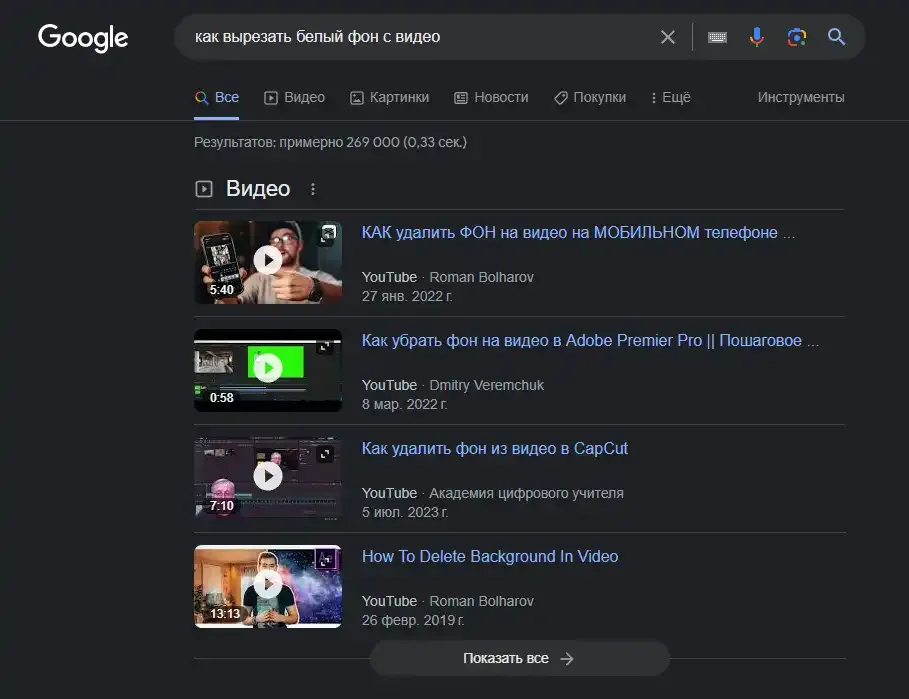Play the 0:58 Adobe Premier video
The height and width of the screenshot is (699, 909).
click(x=268, y=370)
